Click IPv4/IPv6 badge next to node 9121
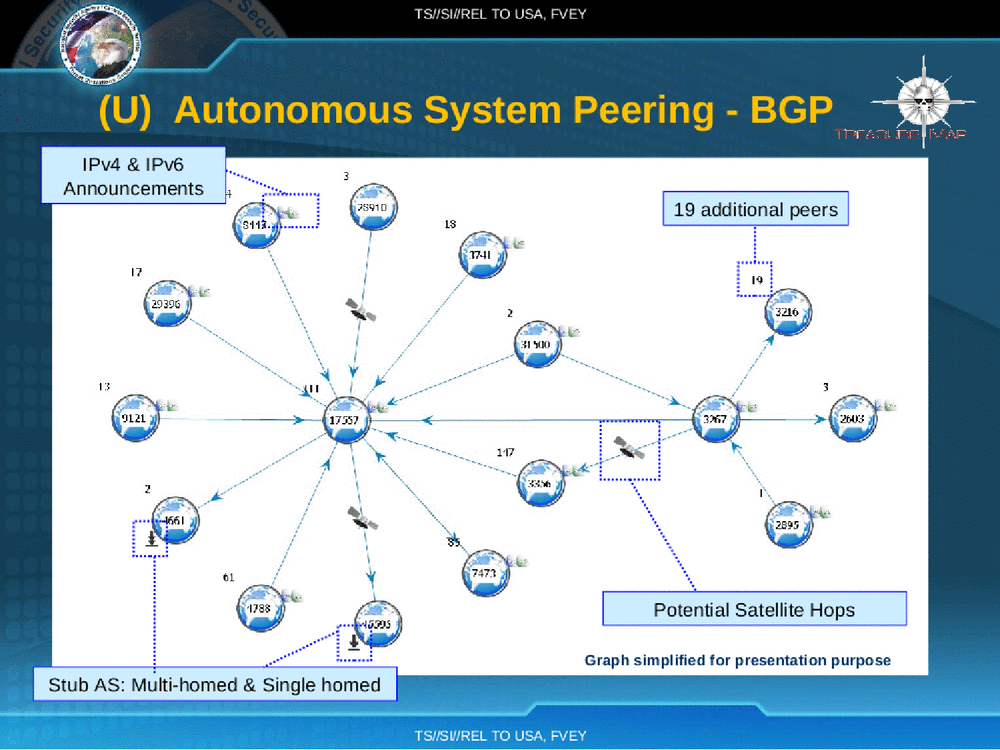This screenshot has width=1000, height=750. 168,406
